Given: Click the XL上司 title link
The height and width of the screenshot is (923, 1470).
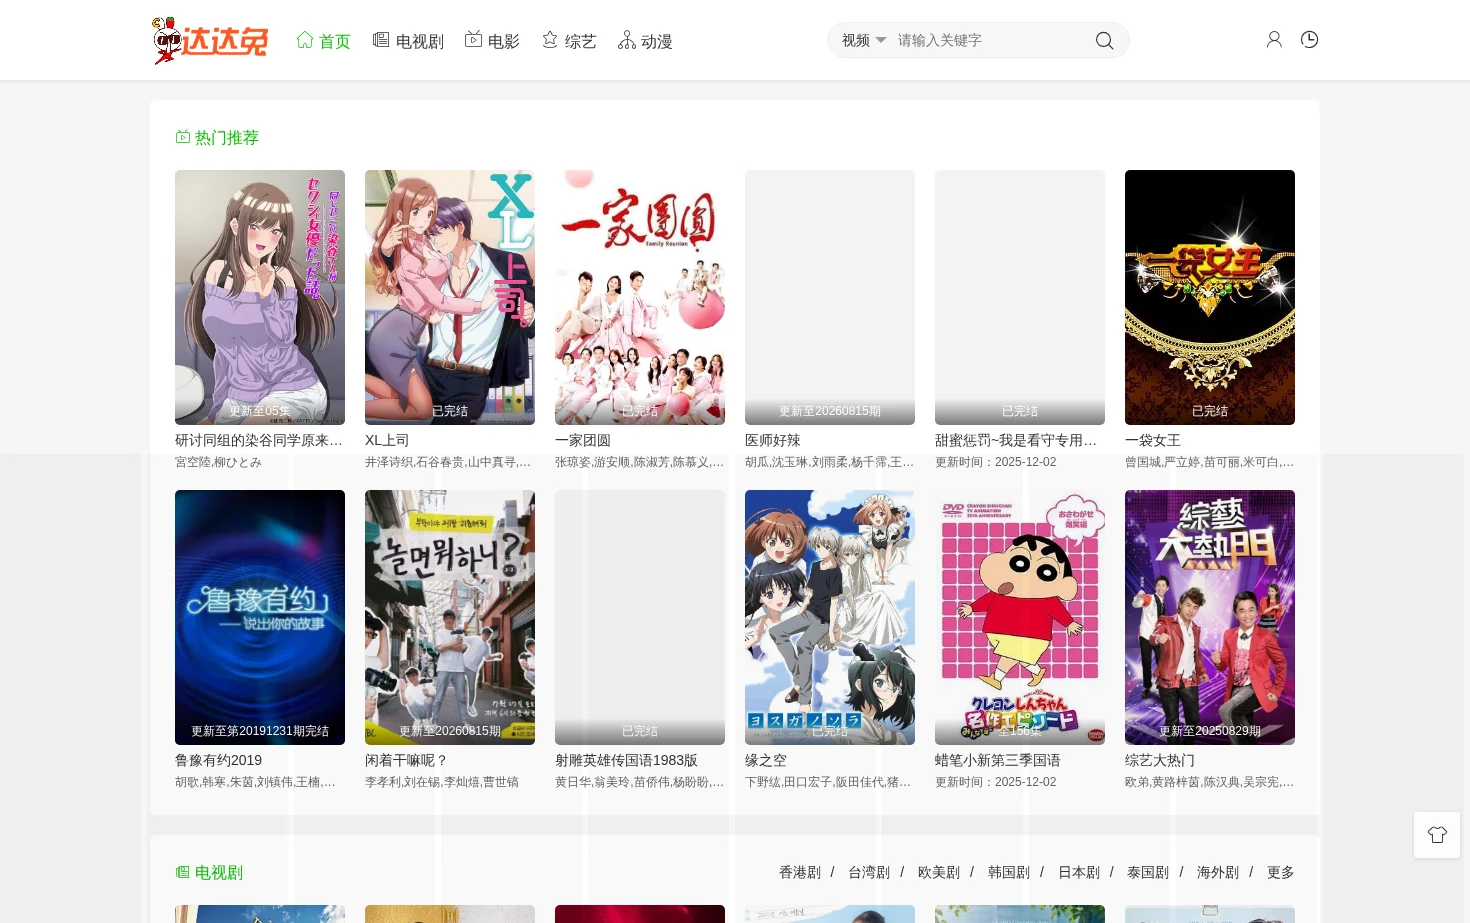Looking at the screenshot, I should pyautogui.click(x=387, y=440).
